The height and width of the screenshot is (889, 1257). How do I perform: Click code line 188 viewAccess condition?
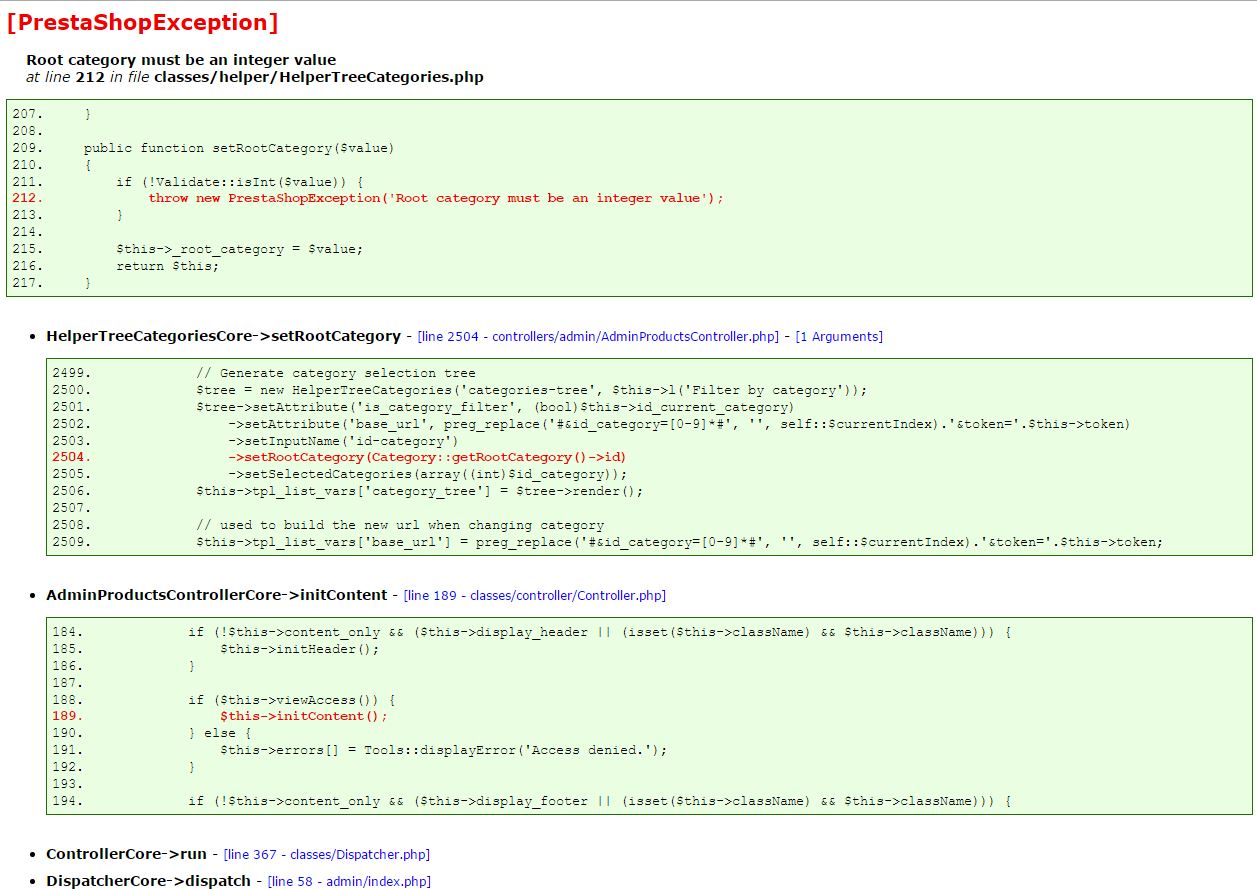pos(291,700)
